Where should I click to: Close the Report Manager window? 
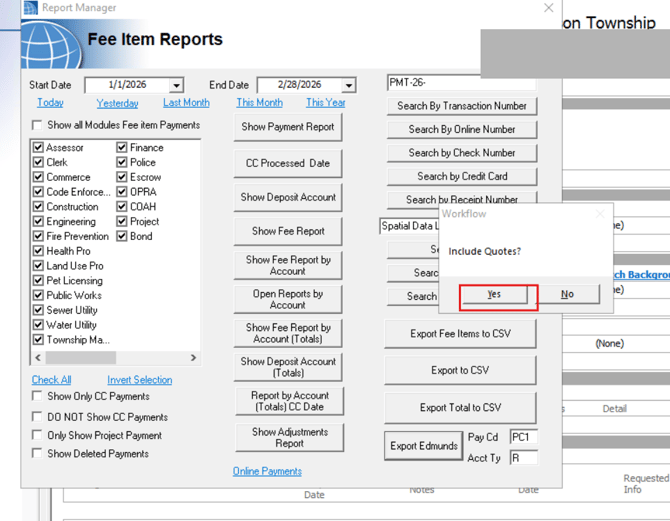click(x=548, y=8)
